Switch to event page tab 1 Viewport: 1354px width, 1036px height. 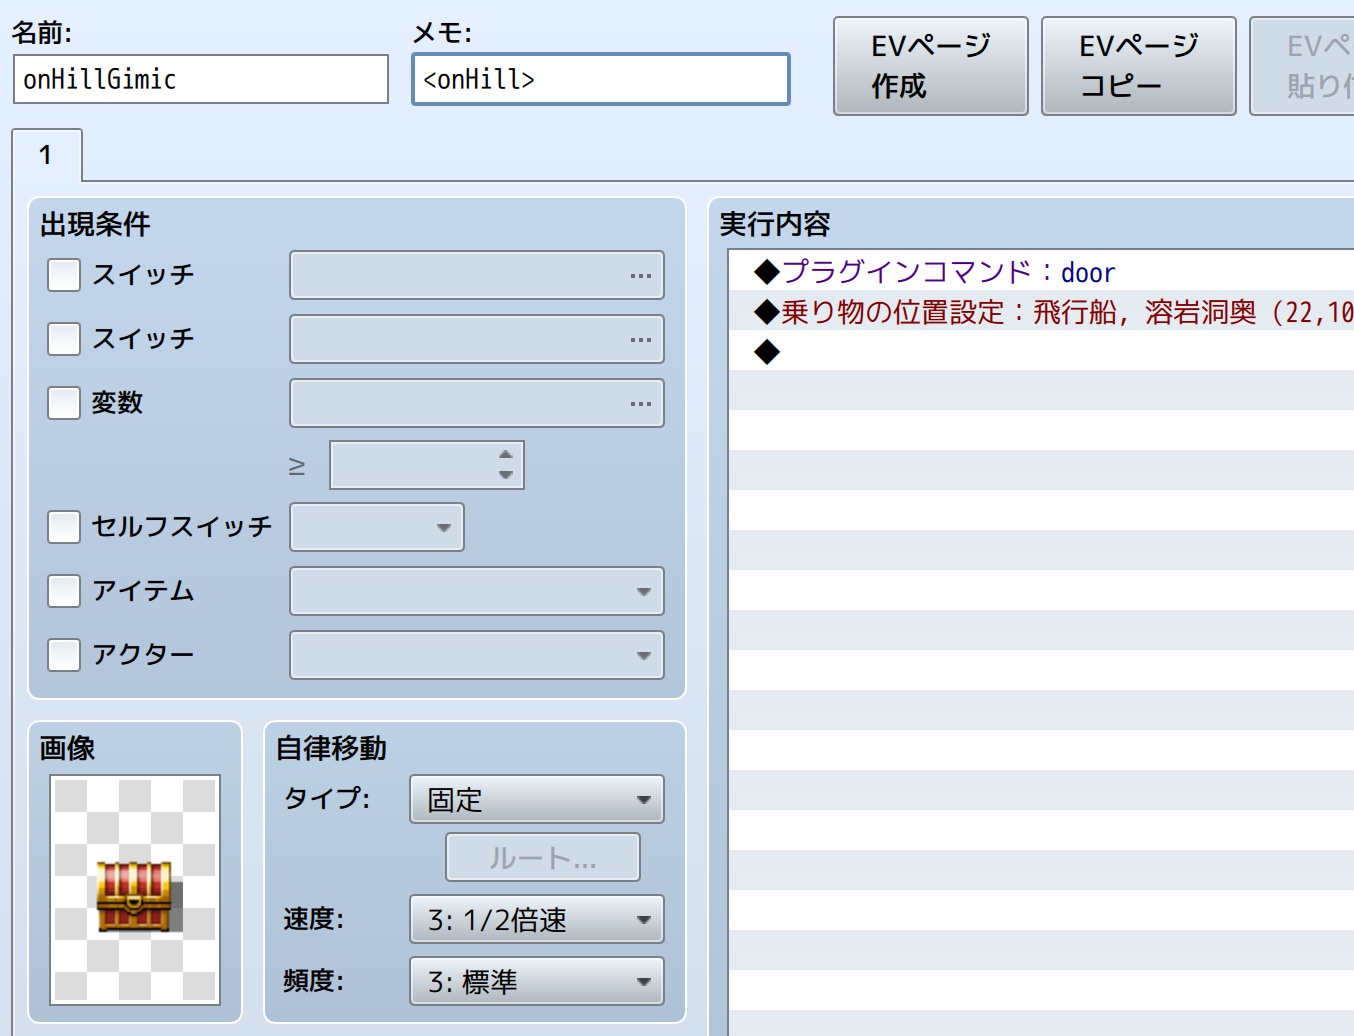tap(46, 156)
